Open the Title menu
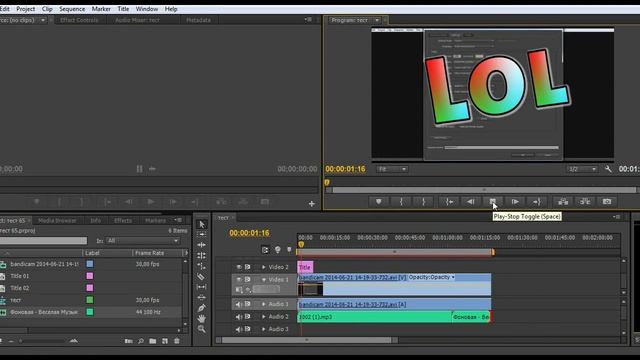This screenshot has height=360, width=640. 123,9
